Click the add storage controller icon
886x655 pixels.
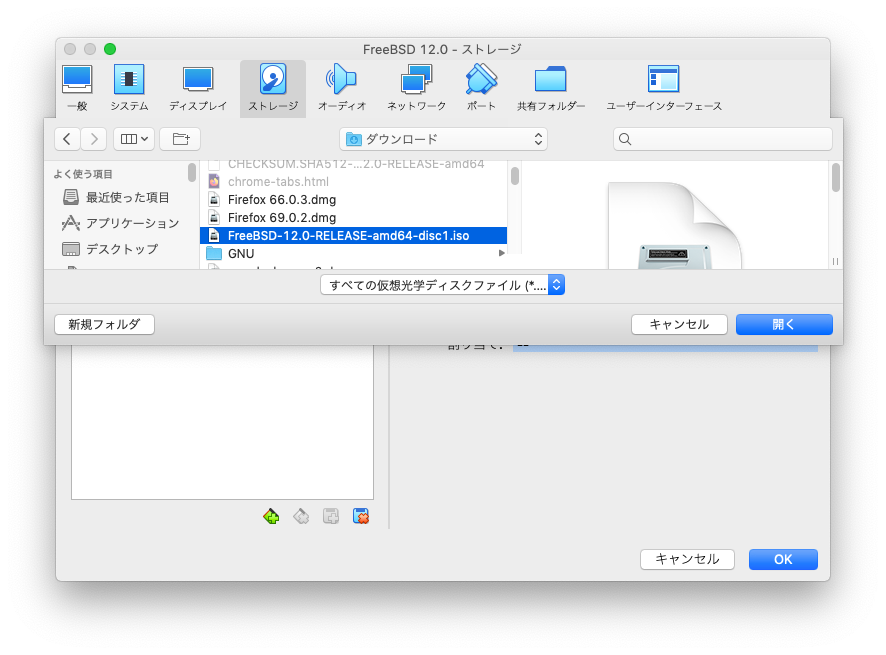tap(271, 516)
